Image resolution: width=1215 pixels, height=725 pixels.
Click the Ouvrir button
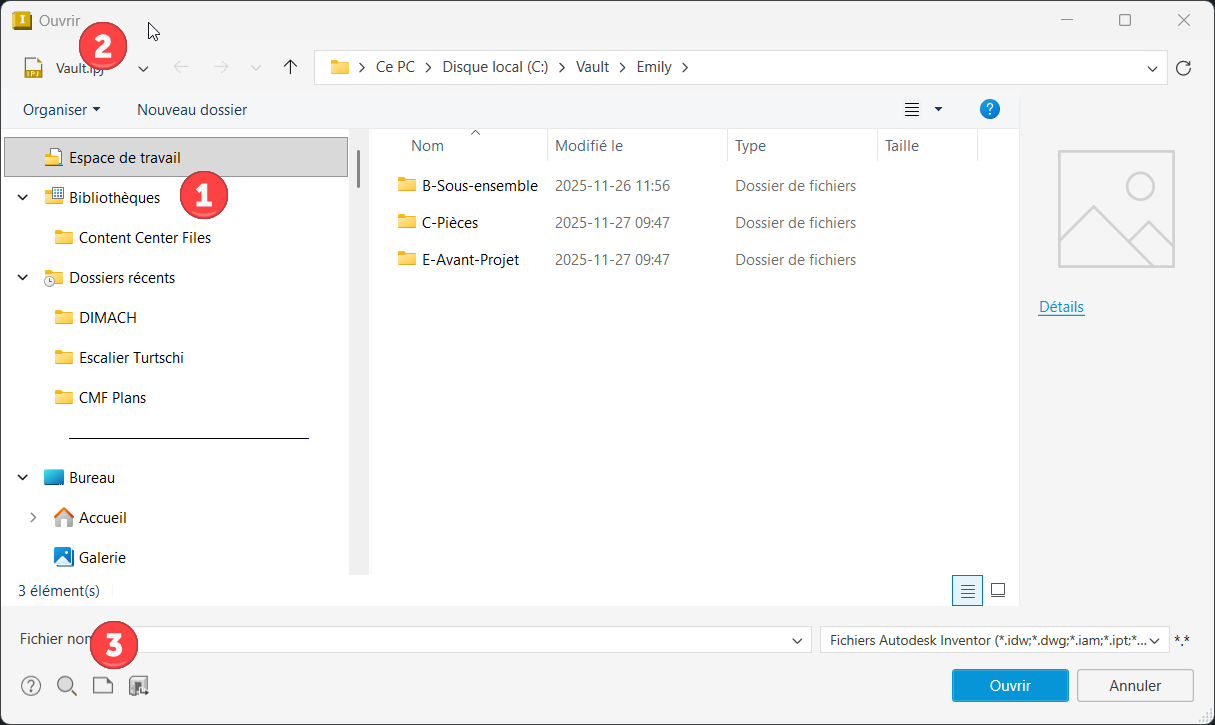1010,686
